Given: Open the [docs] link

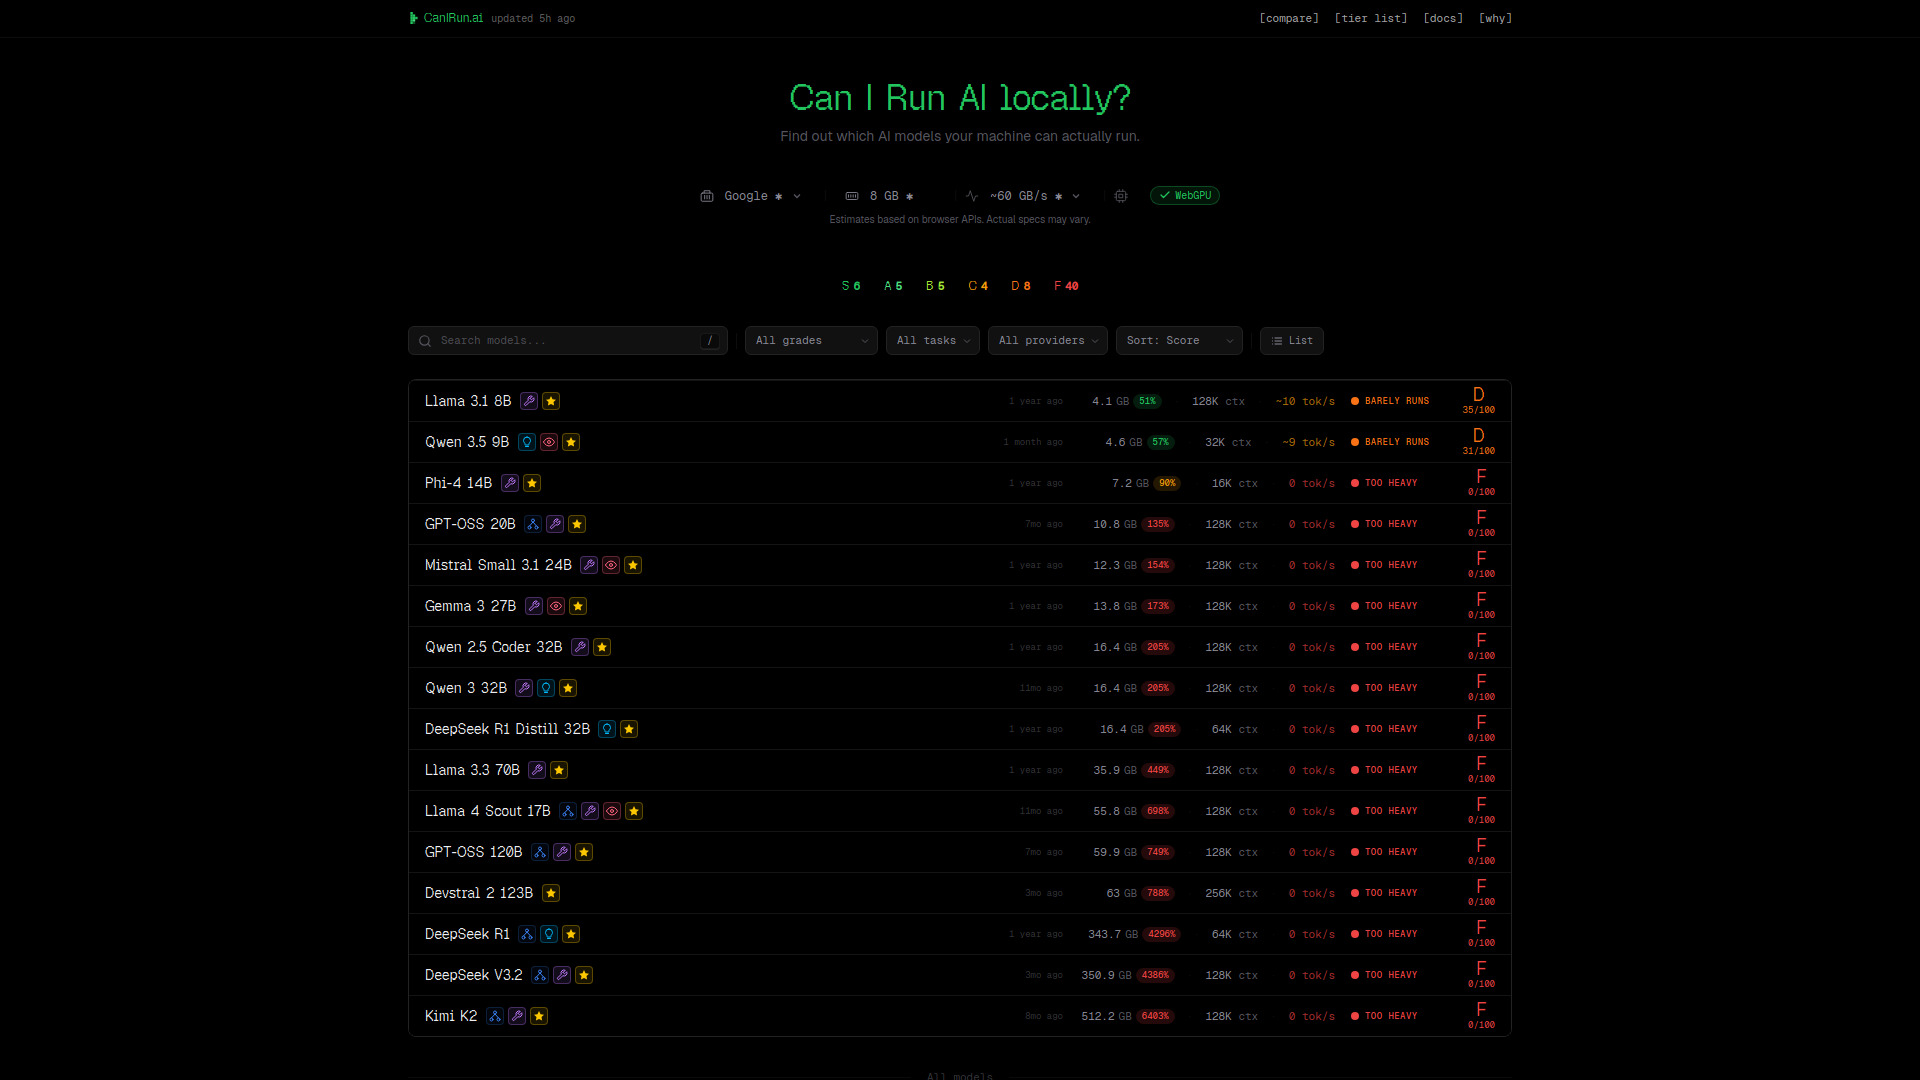Looking at the screenshot, I should tap(1443, 18).
